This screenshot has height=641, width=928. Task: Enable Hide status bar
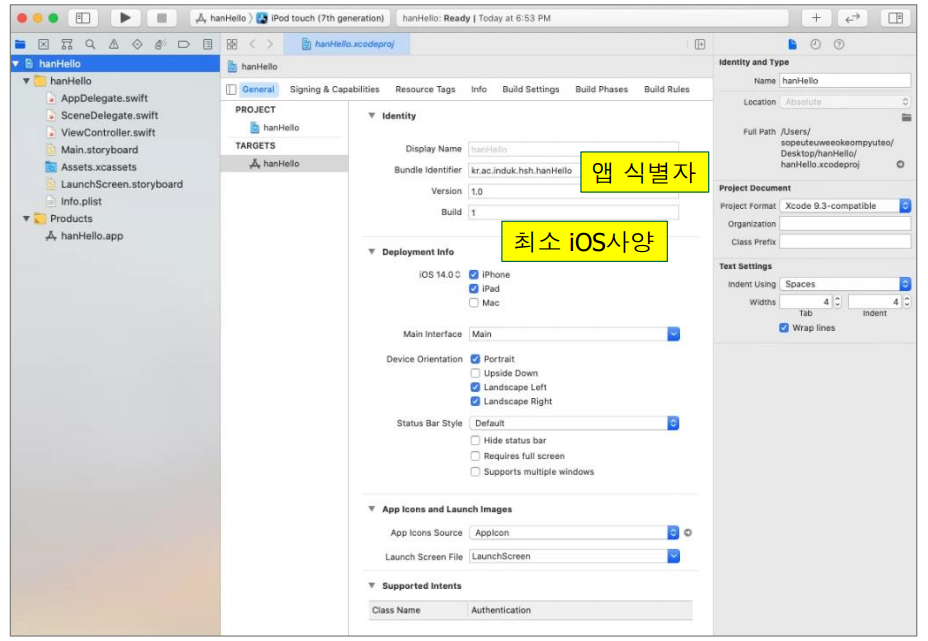click(x=475, y=440)
